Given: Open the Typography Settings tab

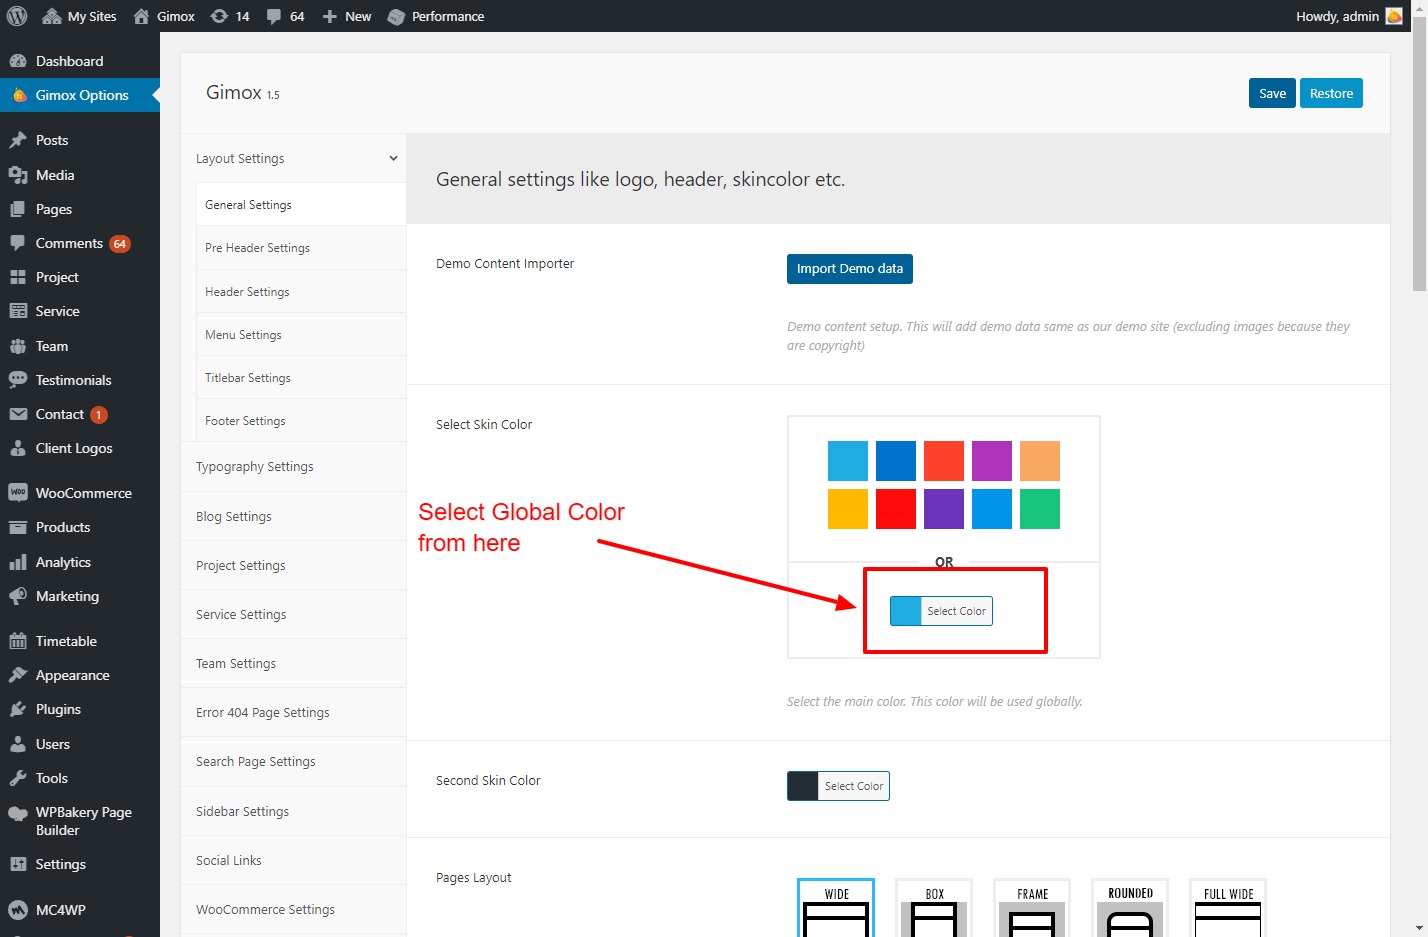Looking at the screenshot, I should (255, 467).
